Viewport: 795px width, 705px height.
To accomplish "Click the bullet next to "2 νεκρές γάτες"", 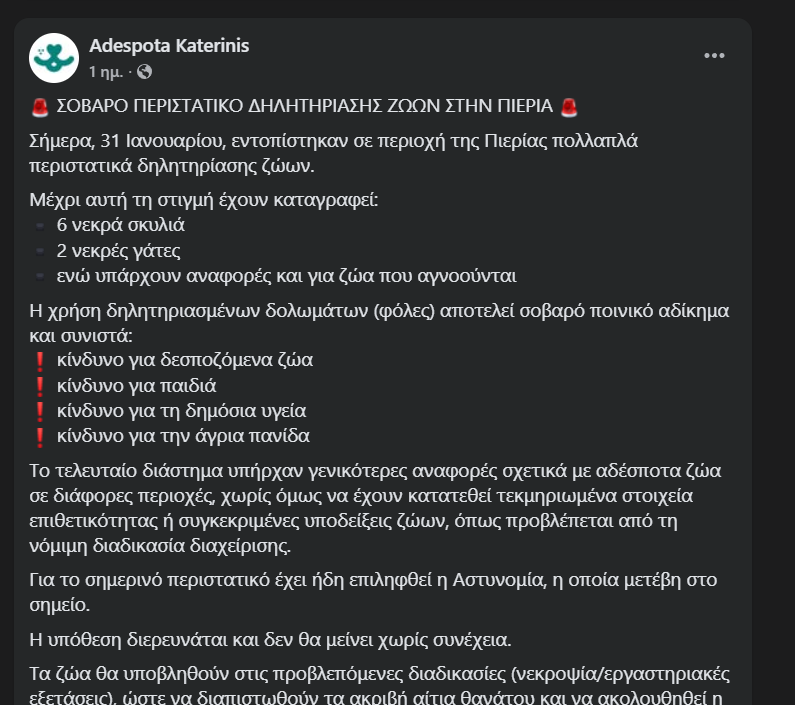I will (40, 252).
